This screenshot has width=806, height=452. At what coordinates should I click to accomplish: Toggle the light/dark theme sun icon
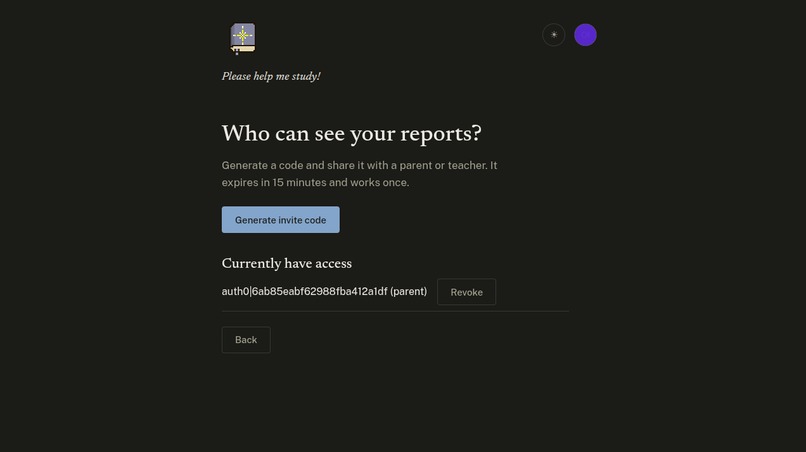click(554, 35)
